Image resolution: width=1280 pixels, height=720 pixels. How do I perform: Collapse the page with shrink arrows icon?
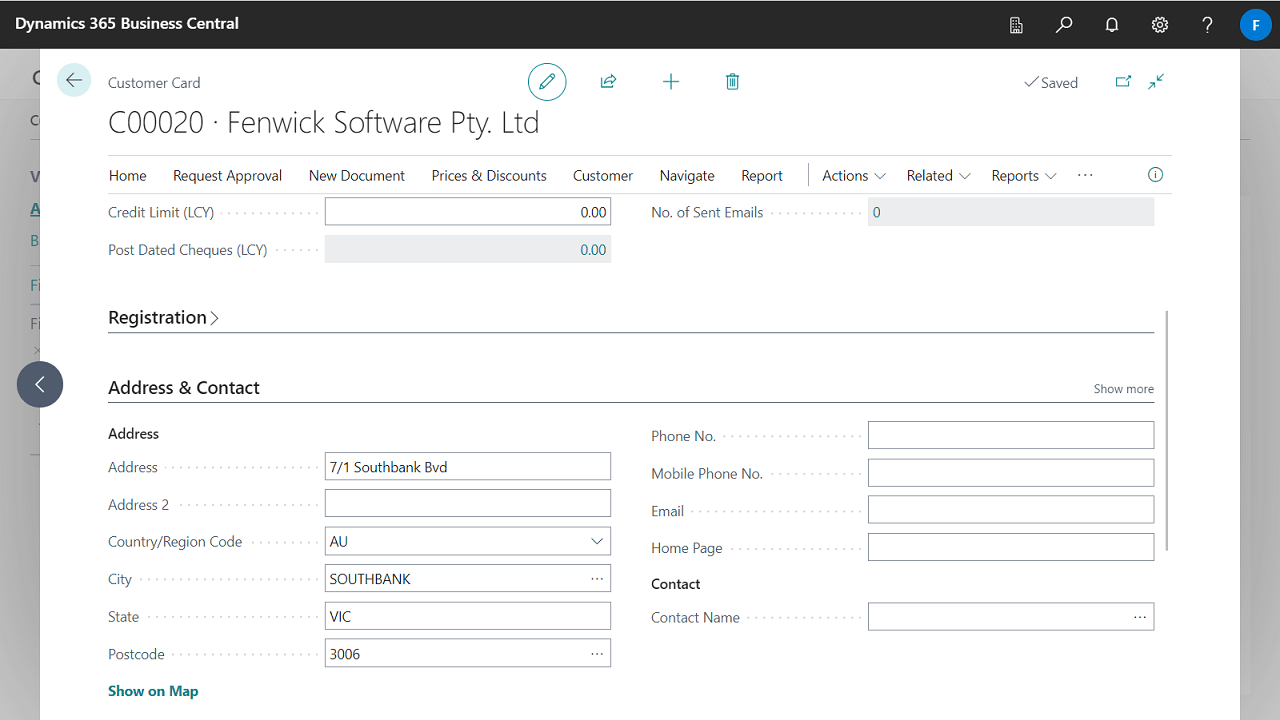1156,82
